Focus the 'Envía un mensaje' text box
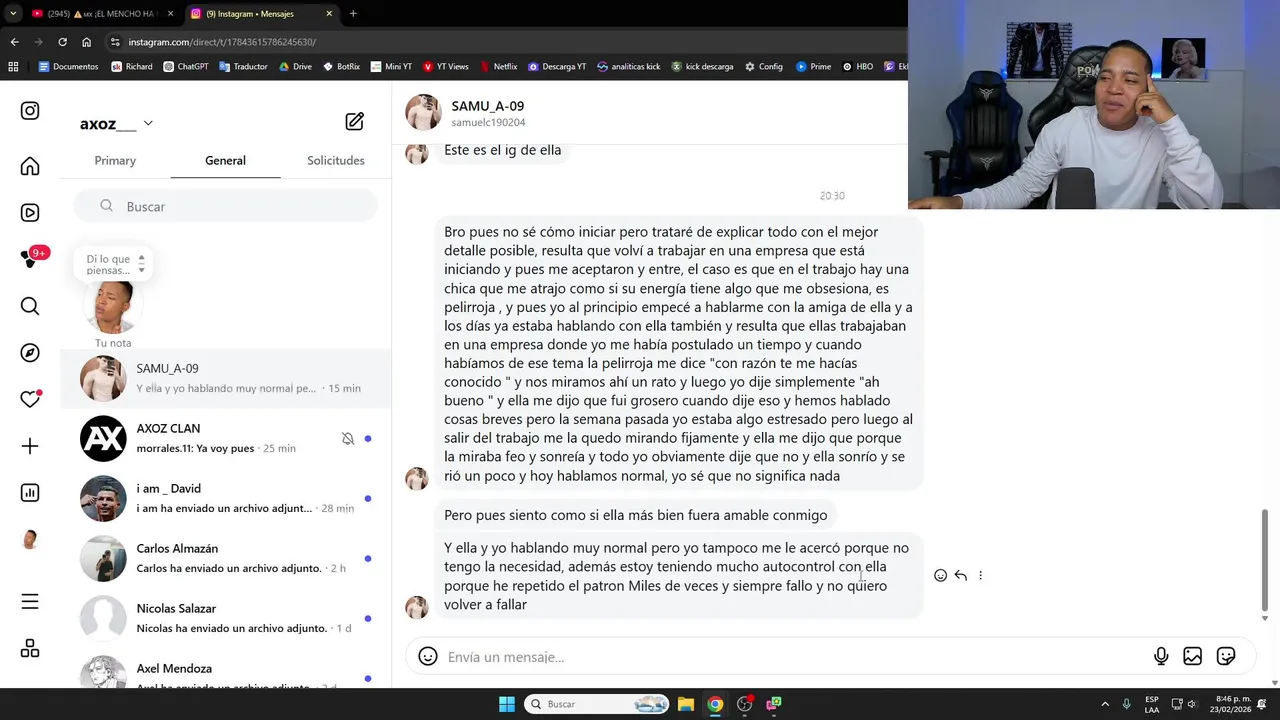 coord(795,657)
